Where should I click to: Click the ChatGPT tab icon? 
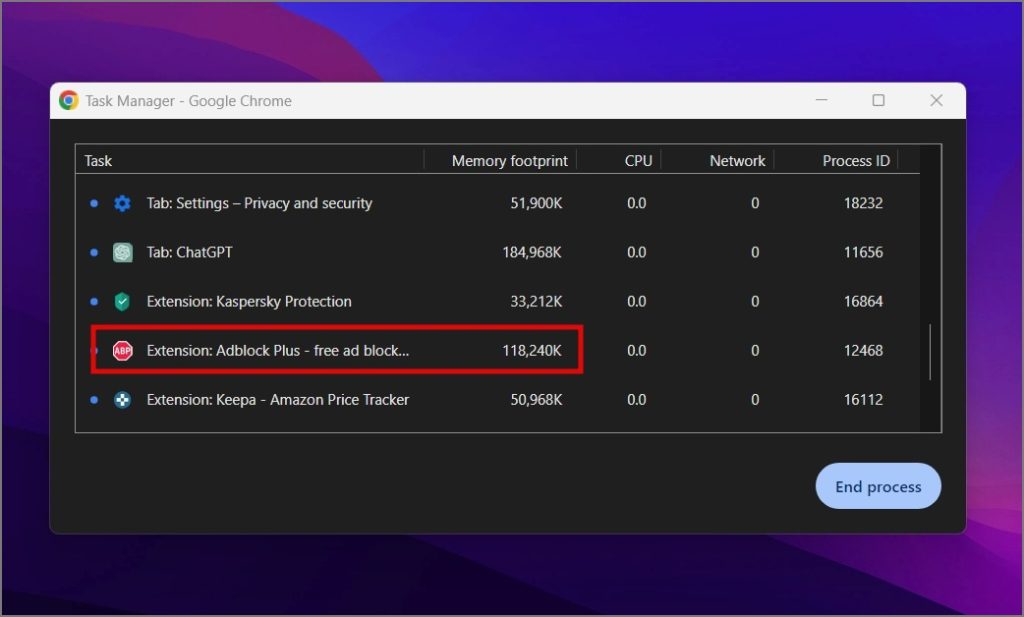tap(122, 252)
